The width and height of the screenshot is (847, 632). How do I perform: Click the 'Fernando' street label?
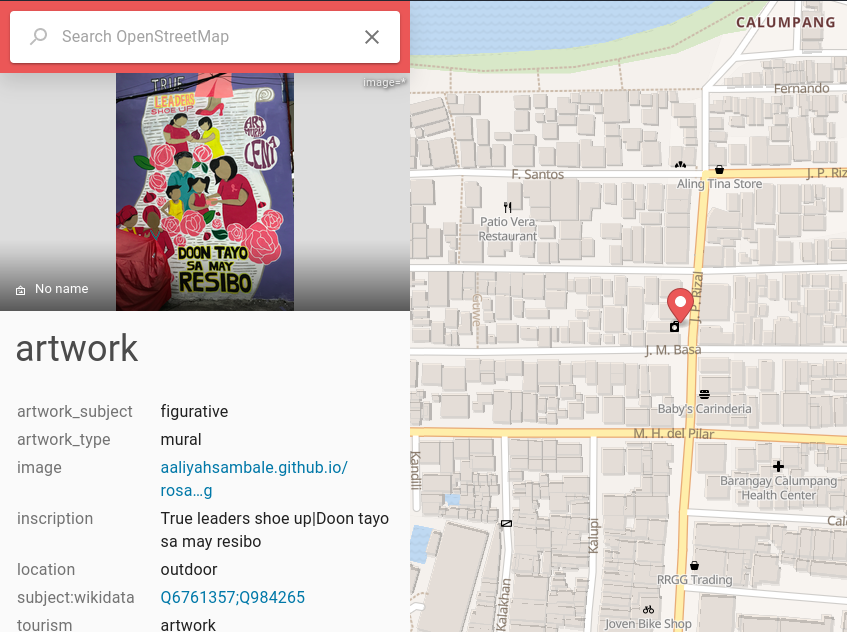(802, 88)
